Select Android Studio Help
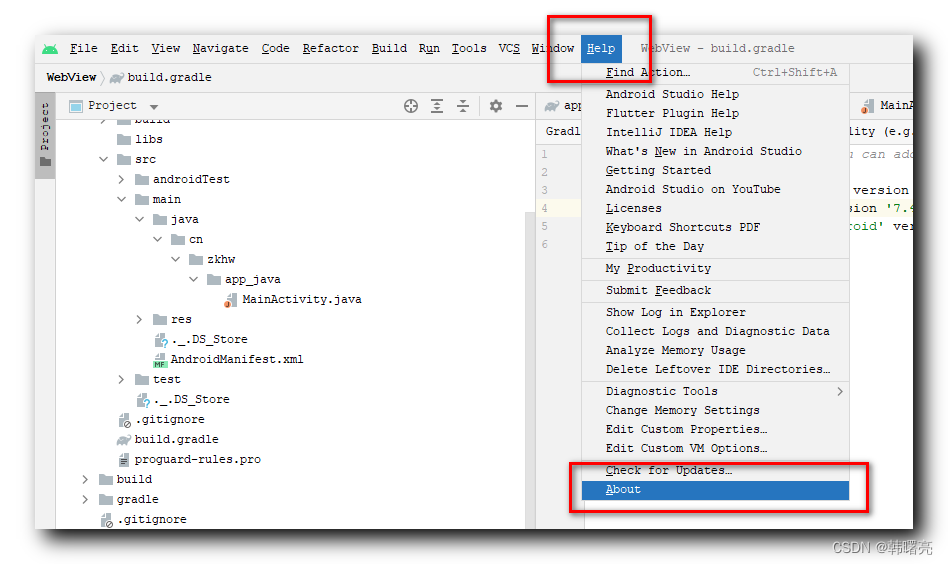Screen dimensions: 948x564 pyautogui.click(x=715, y=94)
